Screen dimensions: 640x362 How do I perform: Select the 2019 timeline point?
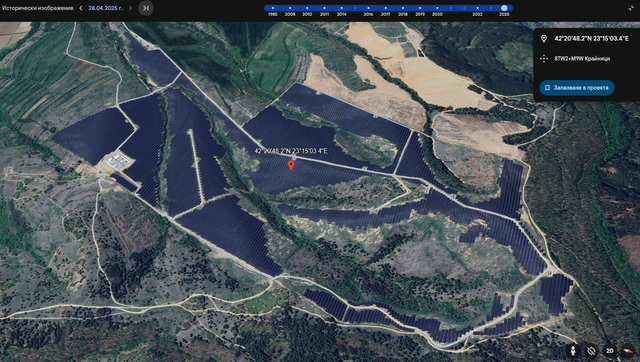tap(420, 8)
